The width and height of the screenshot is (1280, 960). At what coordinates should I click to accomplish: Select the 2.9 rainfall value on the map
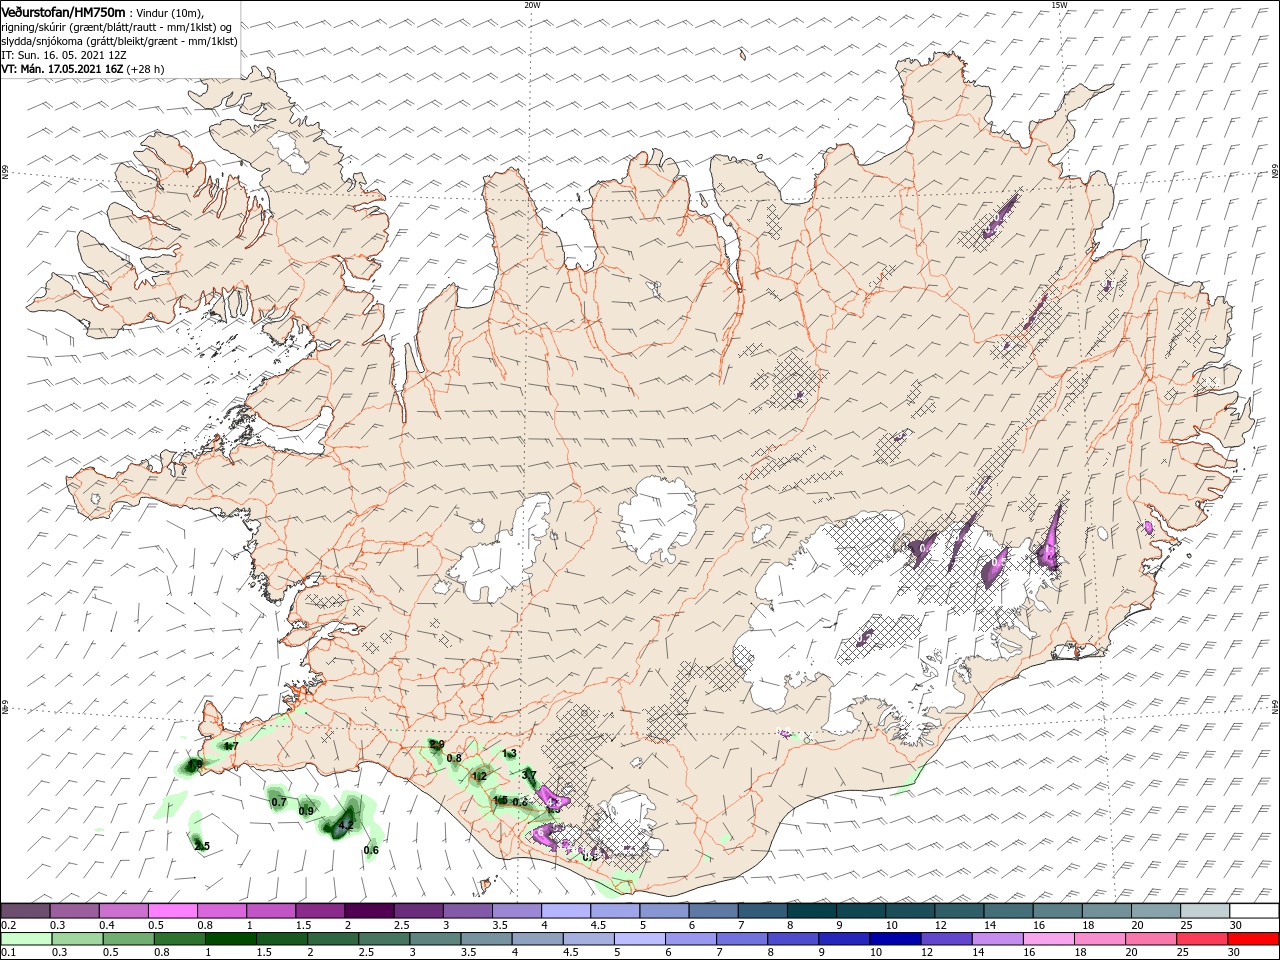(436, 745)
